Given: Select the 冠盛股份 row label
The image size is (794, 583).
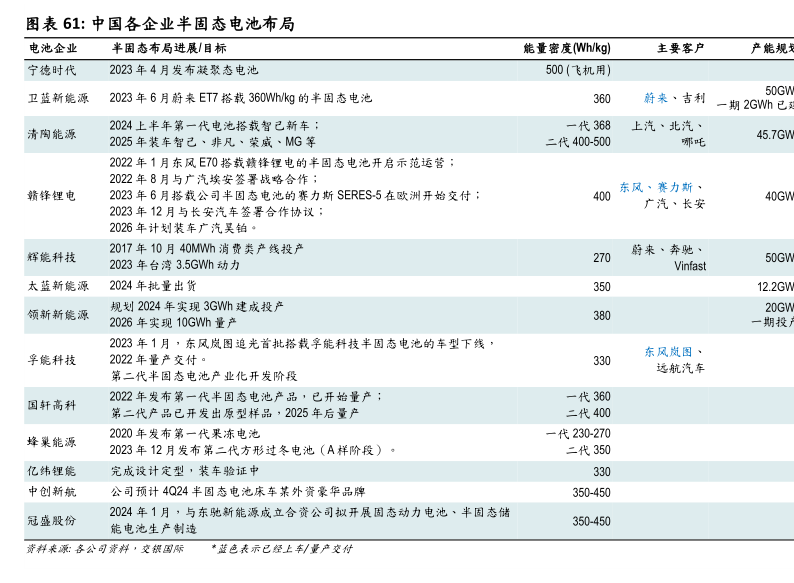Looking at the screenshot, I should coord(52,520).
